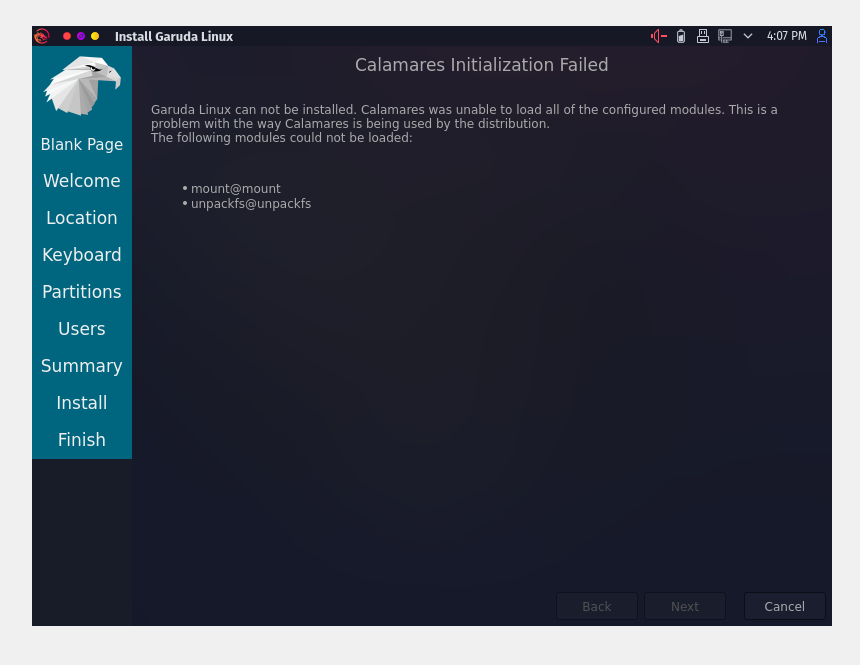The width and height of the screenshot is (860, 665).
Task: Click the Cancel button
Action: click(784, 606)
